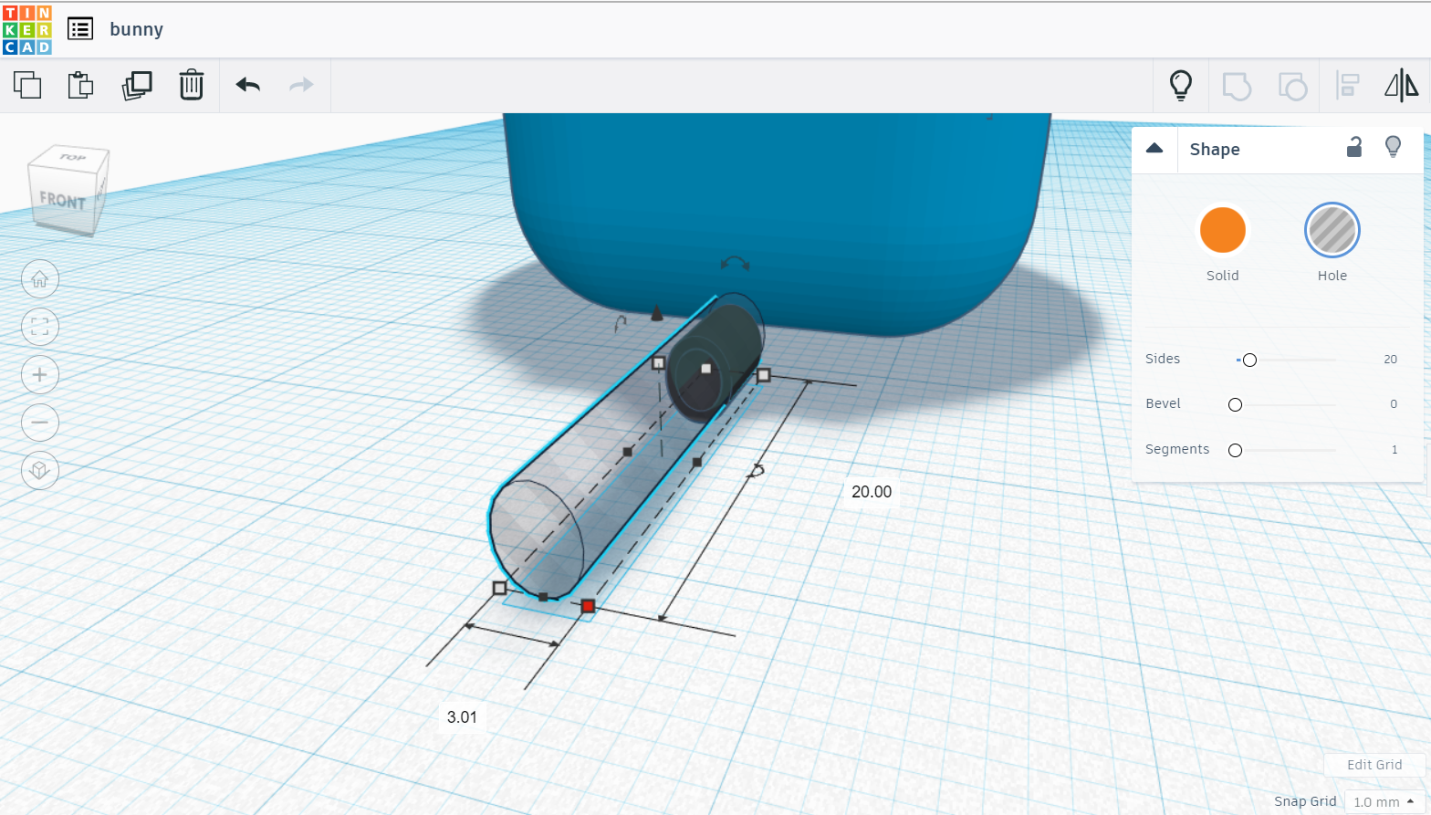Duplicate and repeat the shape
Viewport: 1431px width, 815px height.
[136, 85]
